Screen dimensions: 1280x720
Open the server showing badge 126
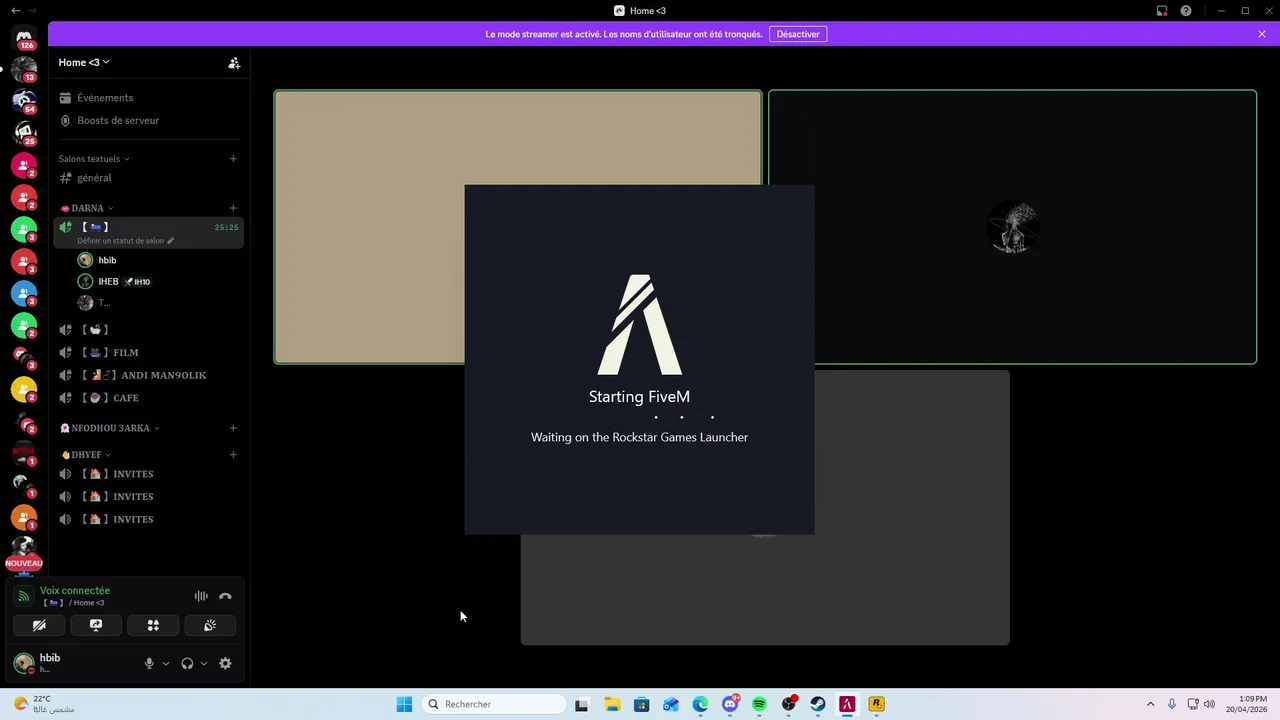click(x=24, y=38)
